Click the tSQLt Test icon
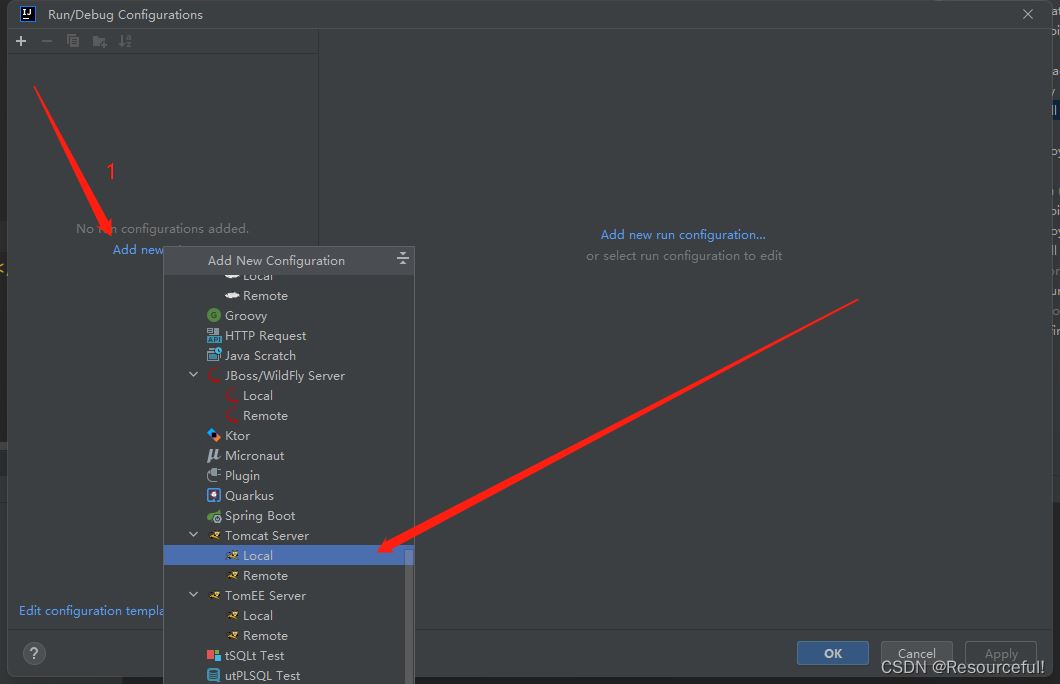1060x684 pixels. (x=214, y=656)
